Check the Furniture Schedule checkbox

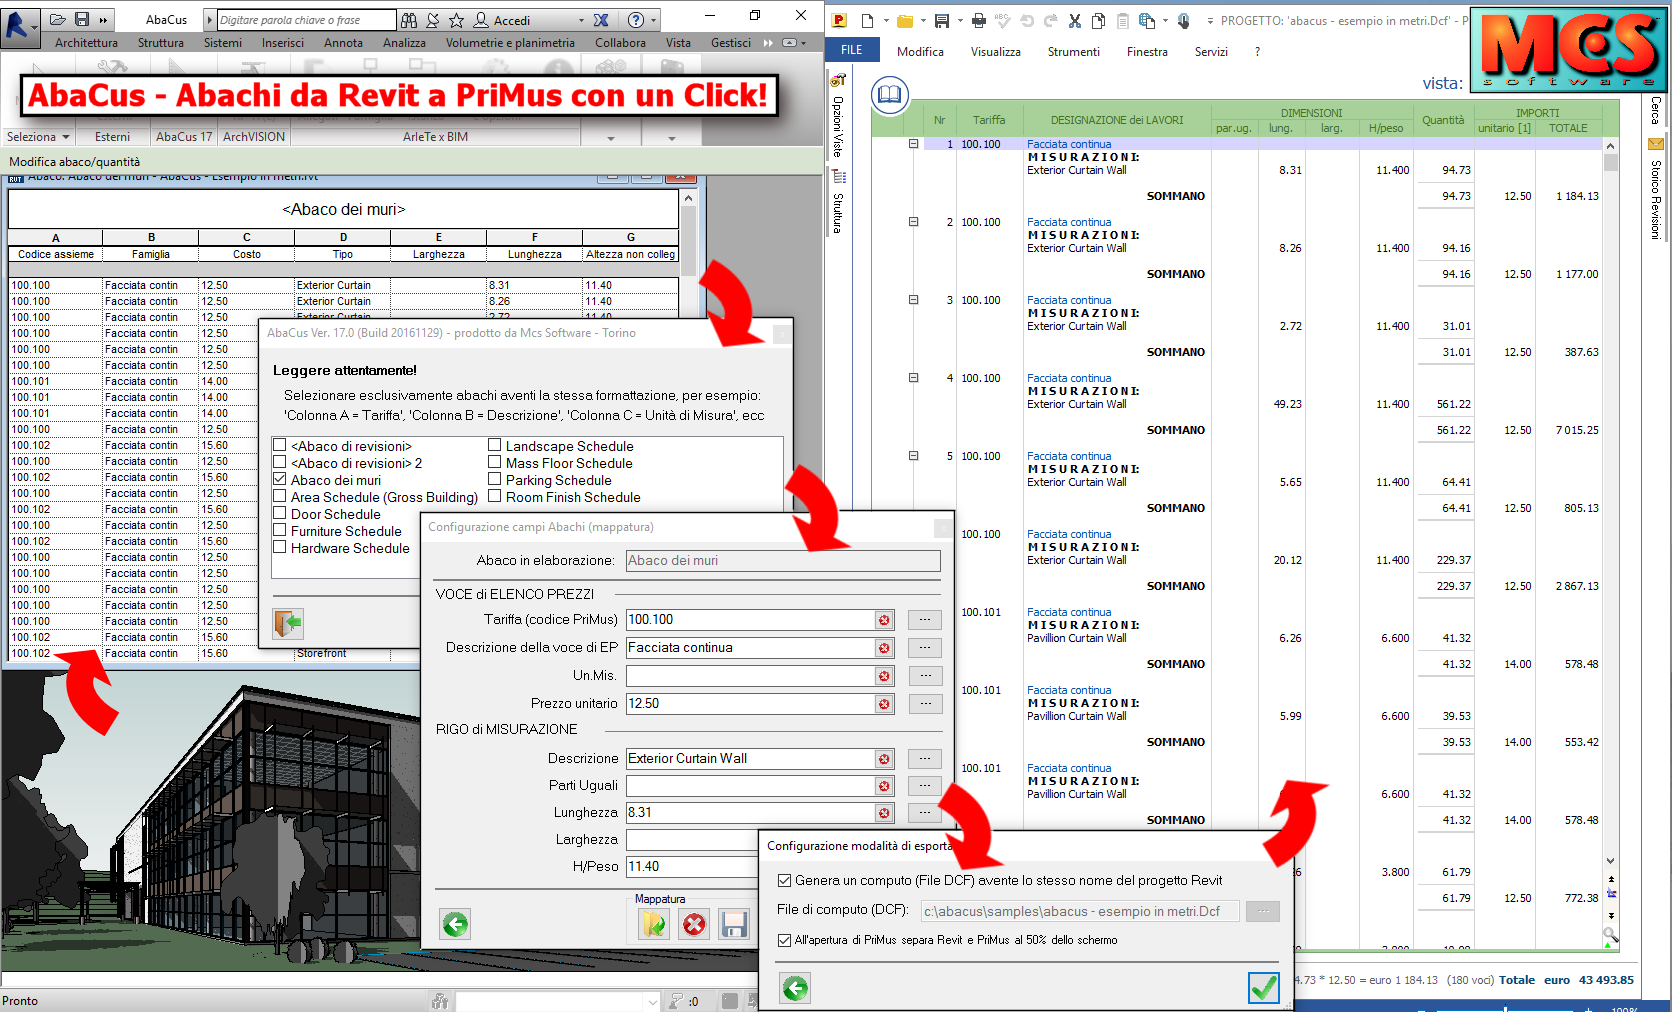280,531
